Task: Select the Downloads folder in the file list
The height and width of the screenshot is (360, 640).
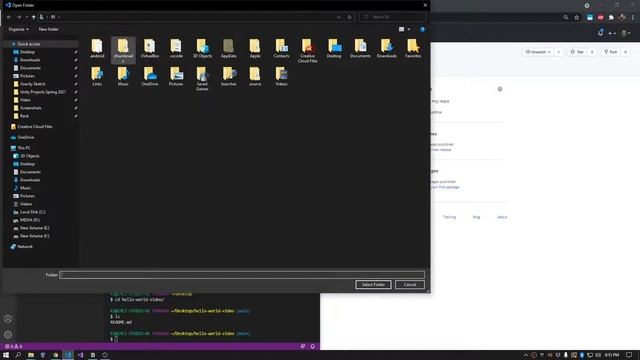Action: pyautogui.click(x=387, y=49)
